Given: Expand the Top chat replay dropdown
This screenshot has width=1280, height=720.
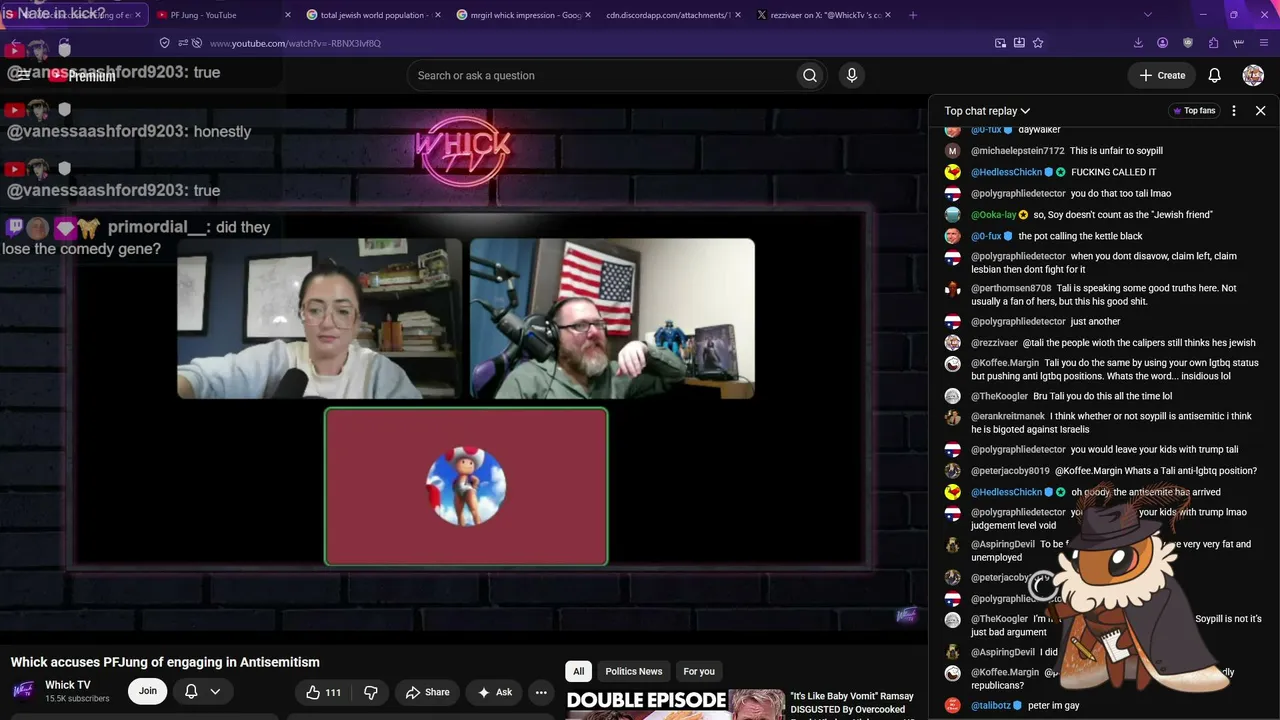Looking at the screenshot, I should tap(987, 111).
